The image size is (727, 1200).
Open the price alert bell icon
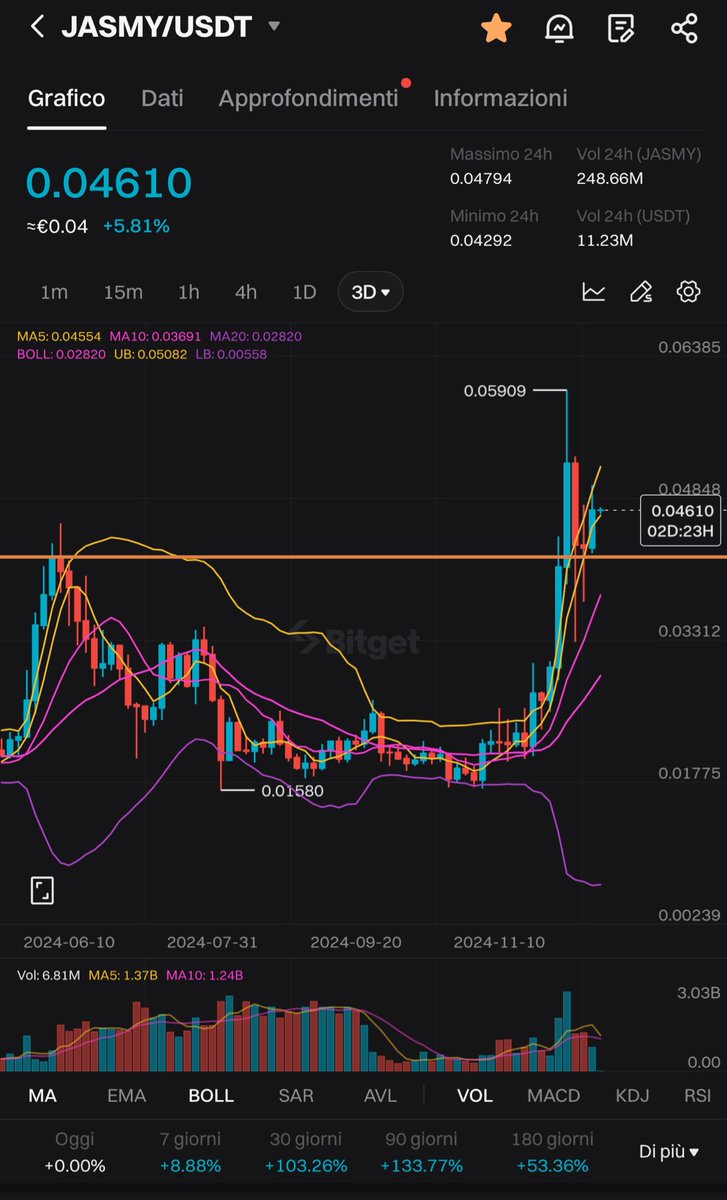pos(559,28)
